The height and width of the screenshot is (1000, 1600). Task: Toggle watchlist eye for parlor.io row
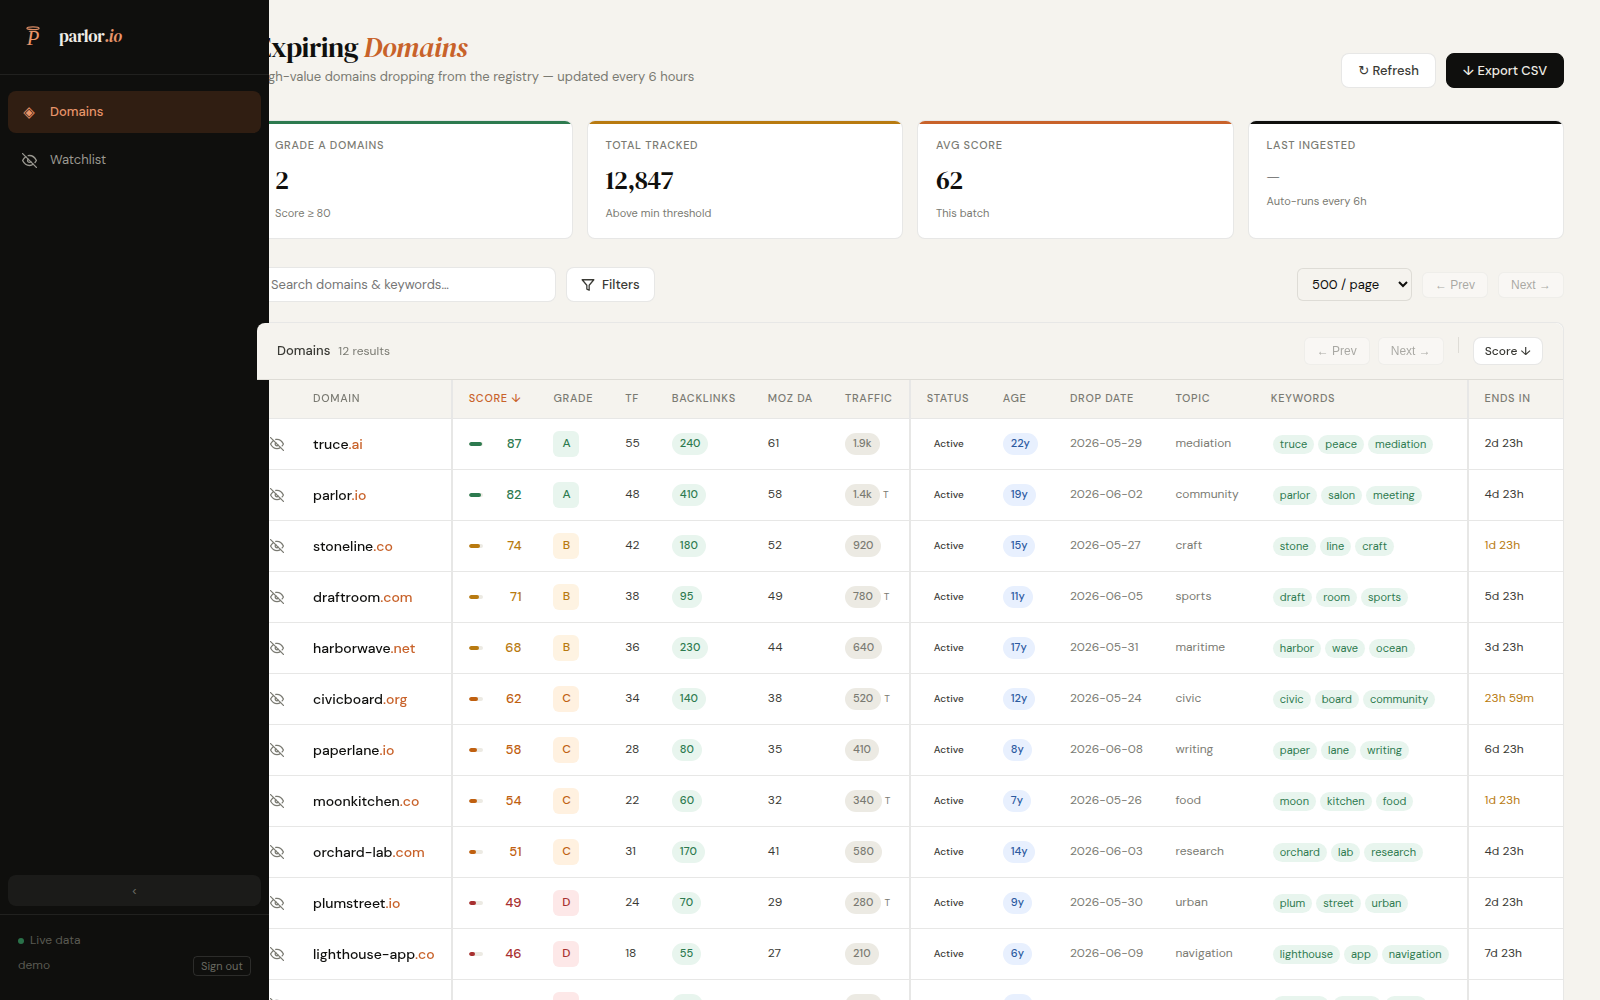[277, 495]
